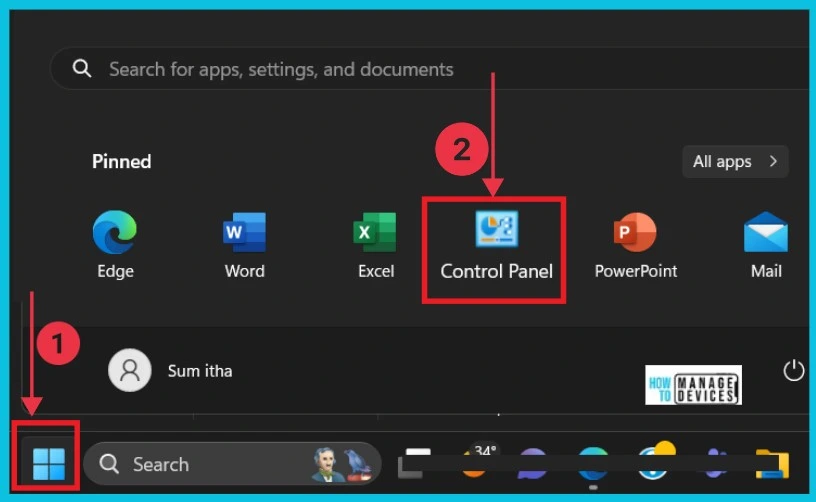Open the power options button
The image size is (816, 502).
click(x=794, y=370)
